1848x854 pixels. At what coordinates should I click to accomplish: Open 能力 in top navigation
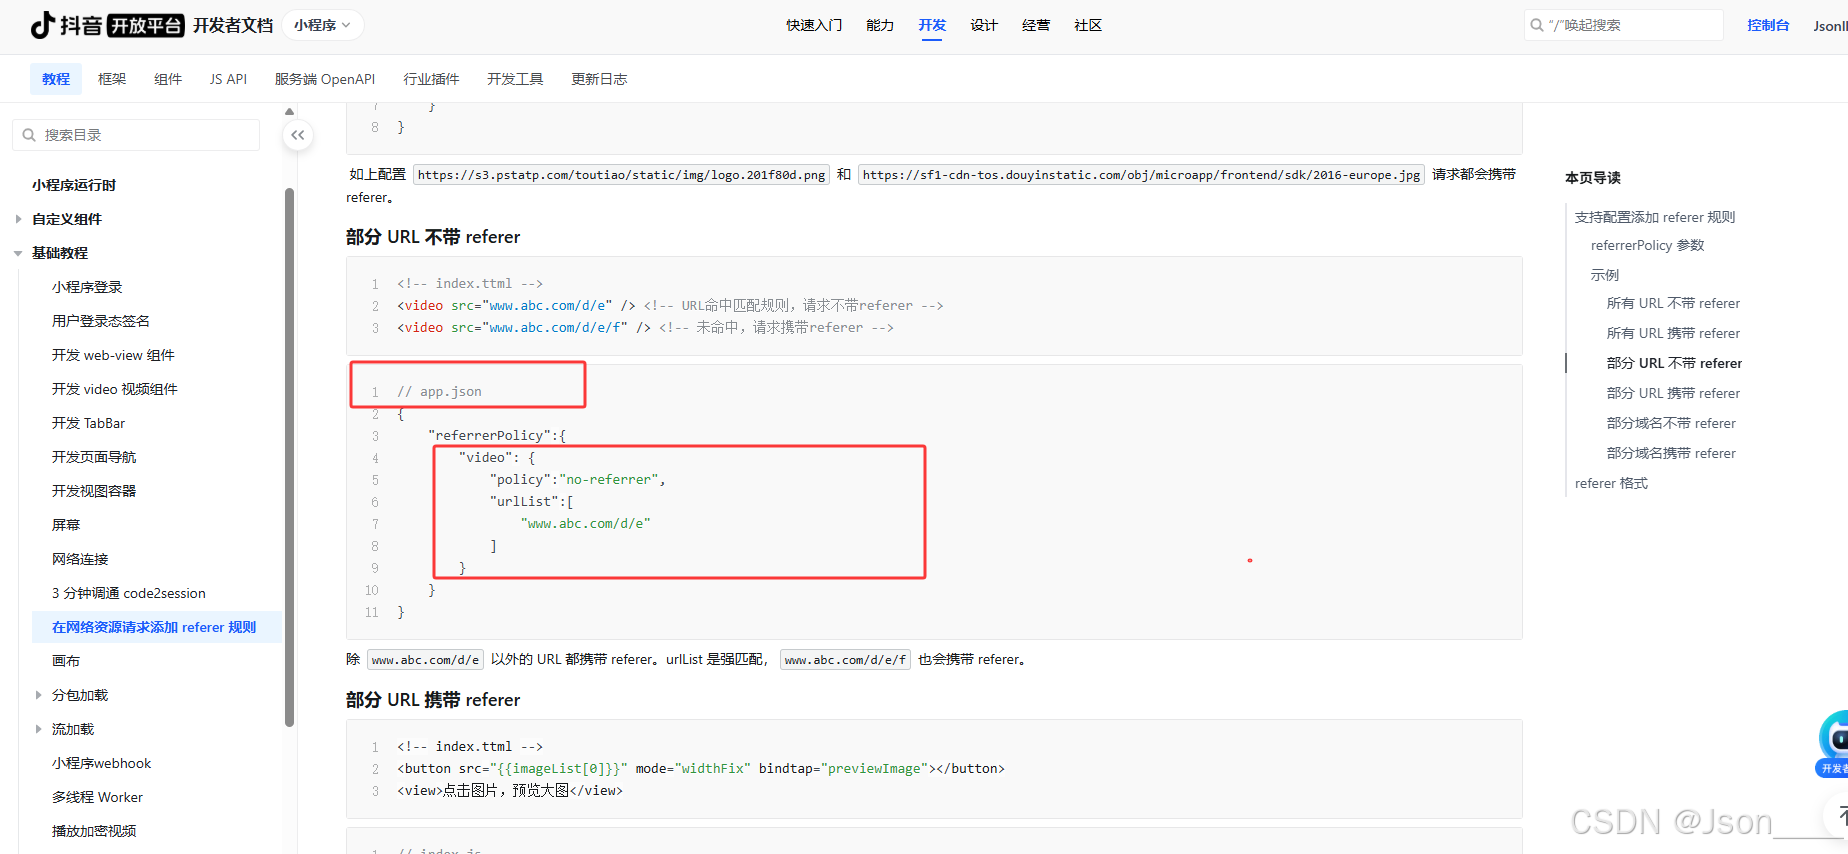point(880,25)
